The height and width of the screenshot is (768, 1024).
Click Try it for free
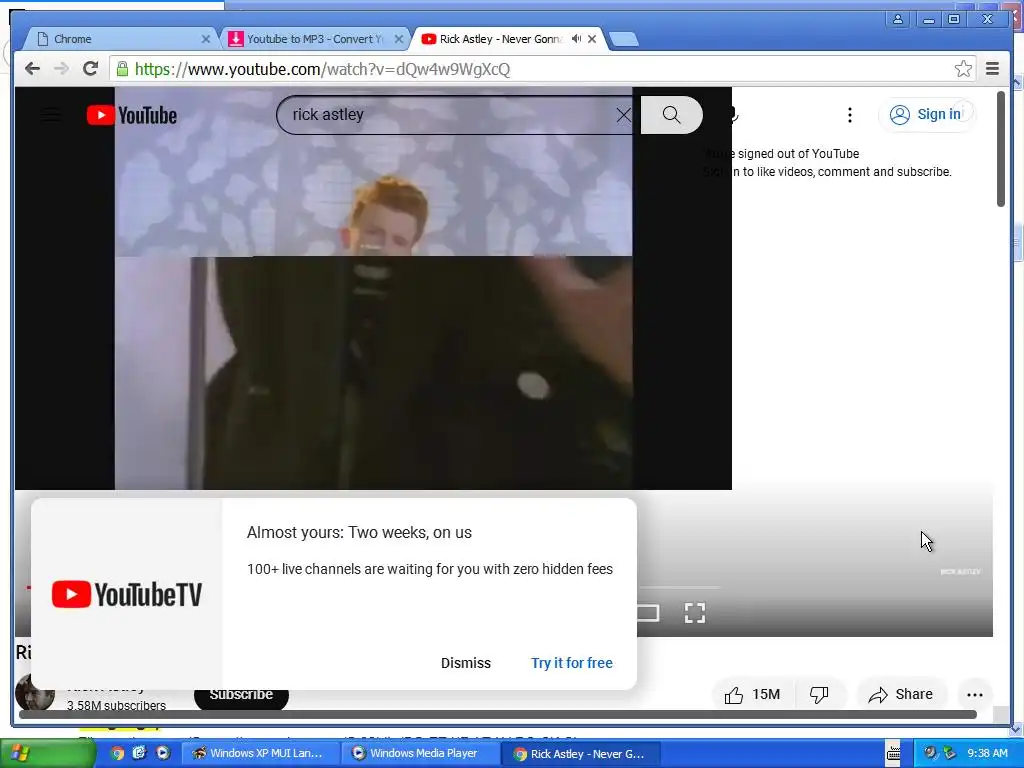[x=571, y=663]
